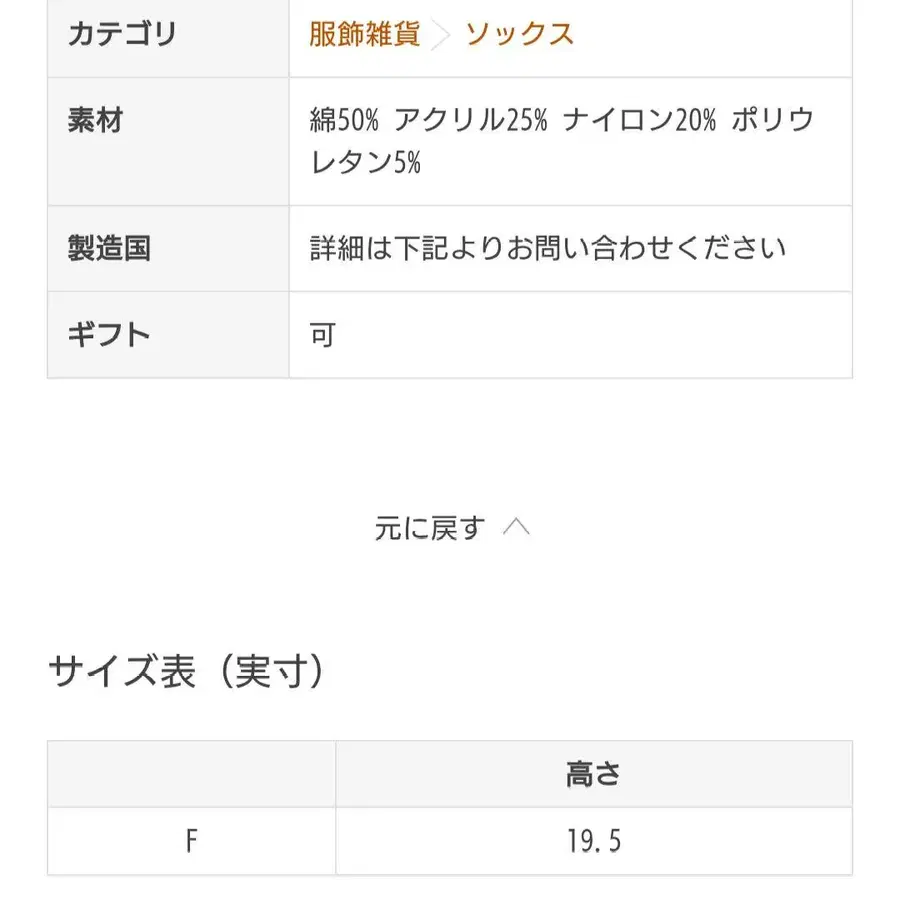Open the ソックス category link
Image resolution: width=900 pixels, height=900 pixels.
pos(519,34)
